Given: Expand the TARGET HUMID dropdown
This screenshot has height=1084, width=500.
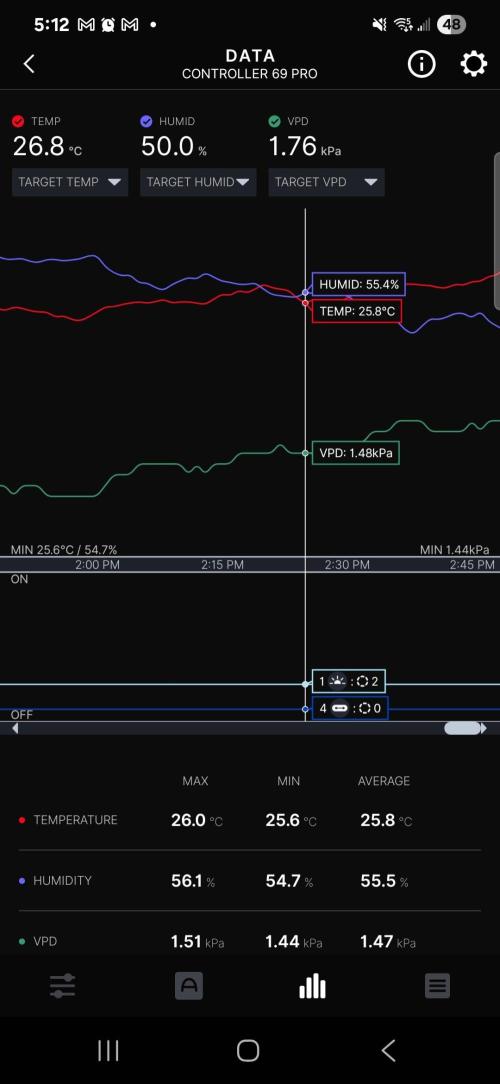Looking at the screenshot, I should click(198, 183).
